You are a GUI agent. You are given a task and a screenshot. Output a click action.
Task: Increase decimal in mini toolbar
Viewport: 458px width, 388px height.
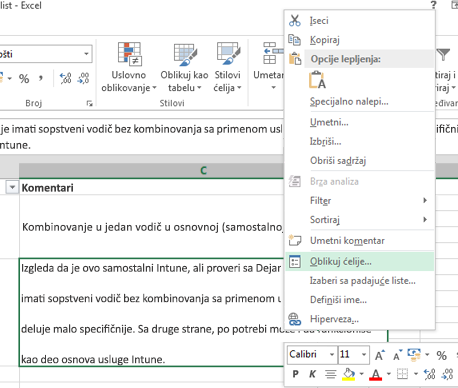click(x=429, y=374)
